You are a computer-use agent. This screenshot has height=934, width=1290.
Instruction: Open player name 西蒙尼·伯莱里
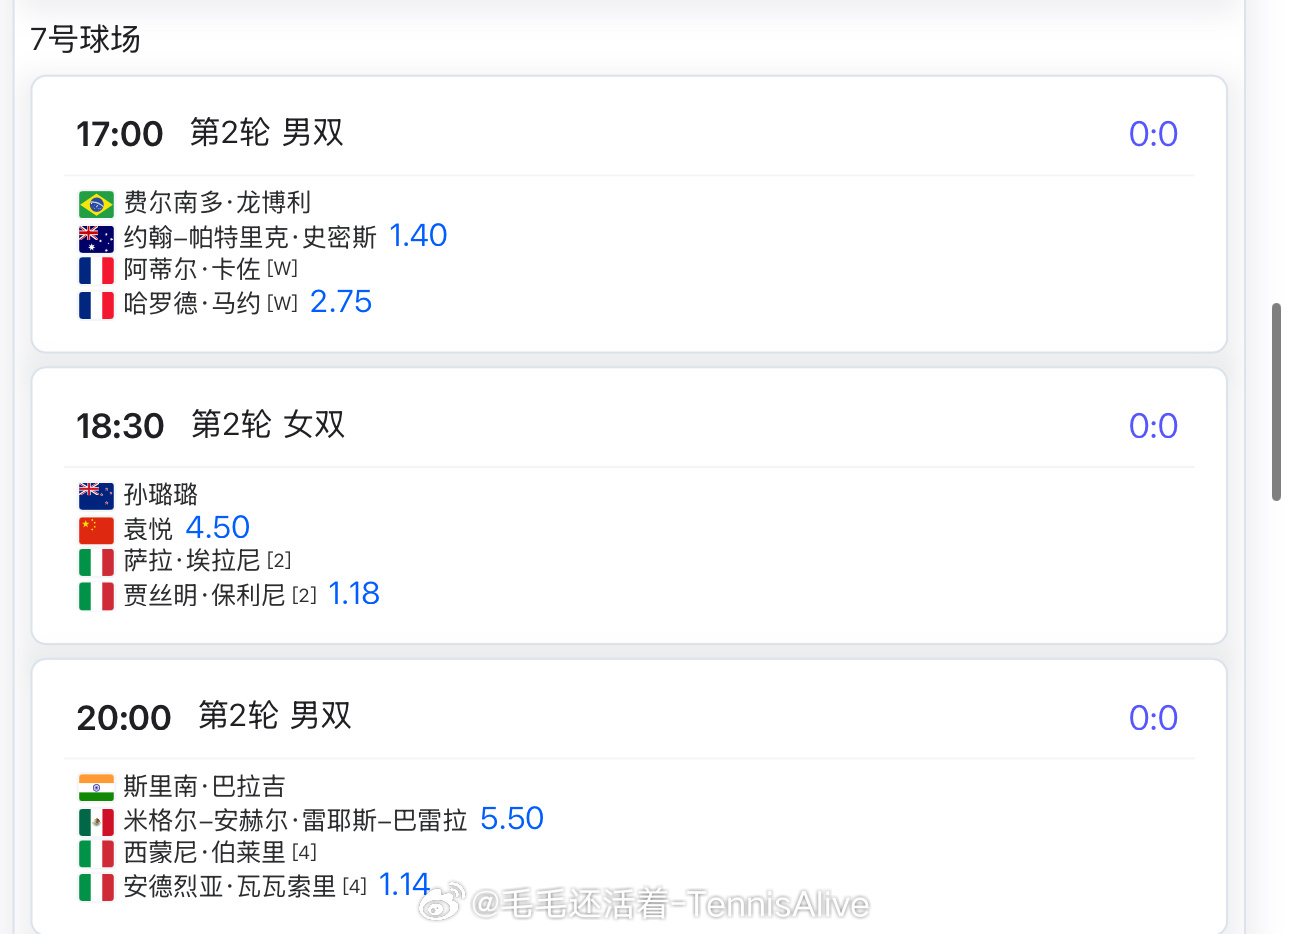[x=205, y=852]
